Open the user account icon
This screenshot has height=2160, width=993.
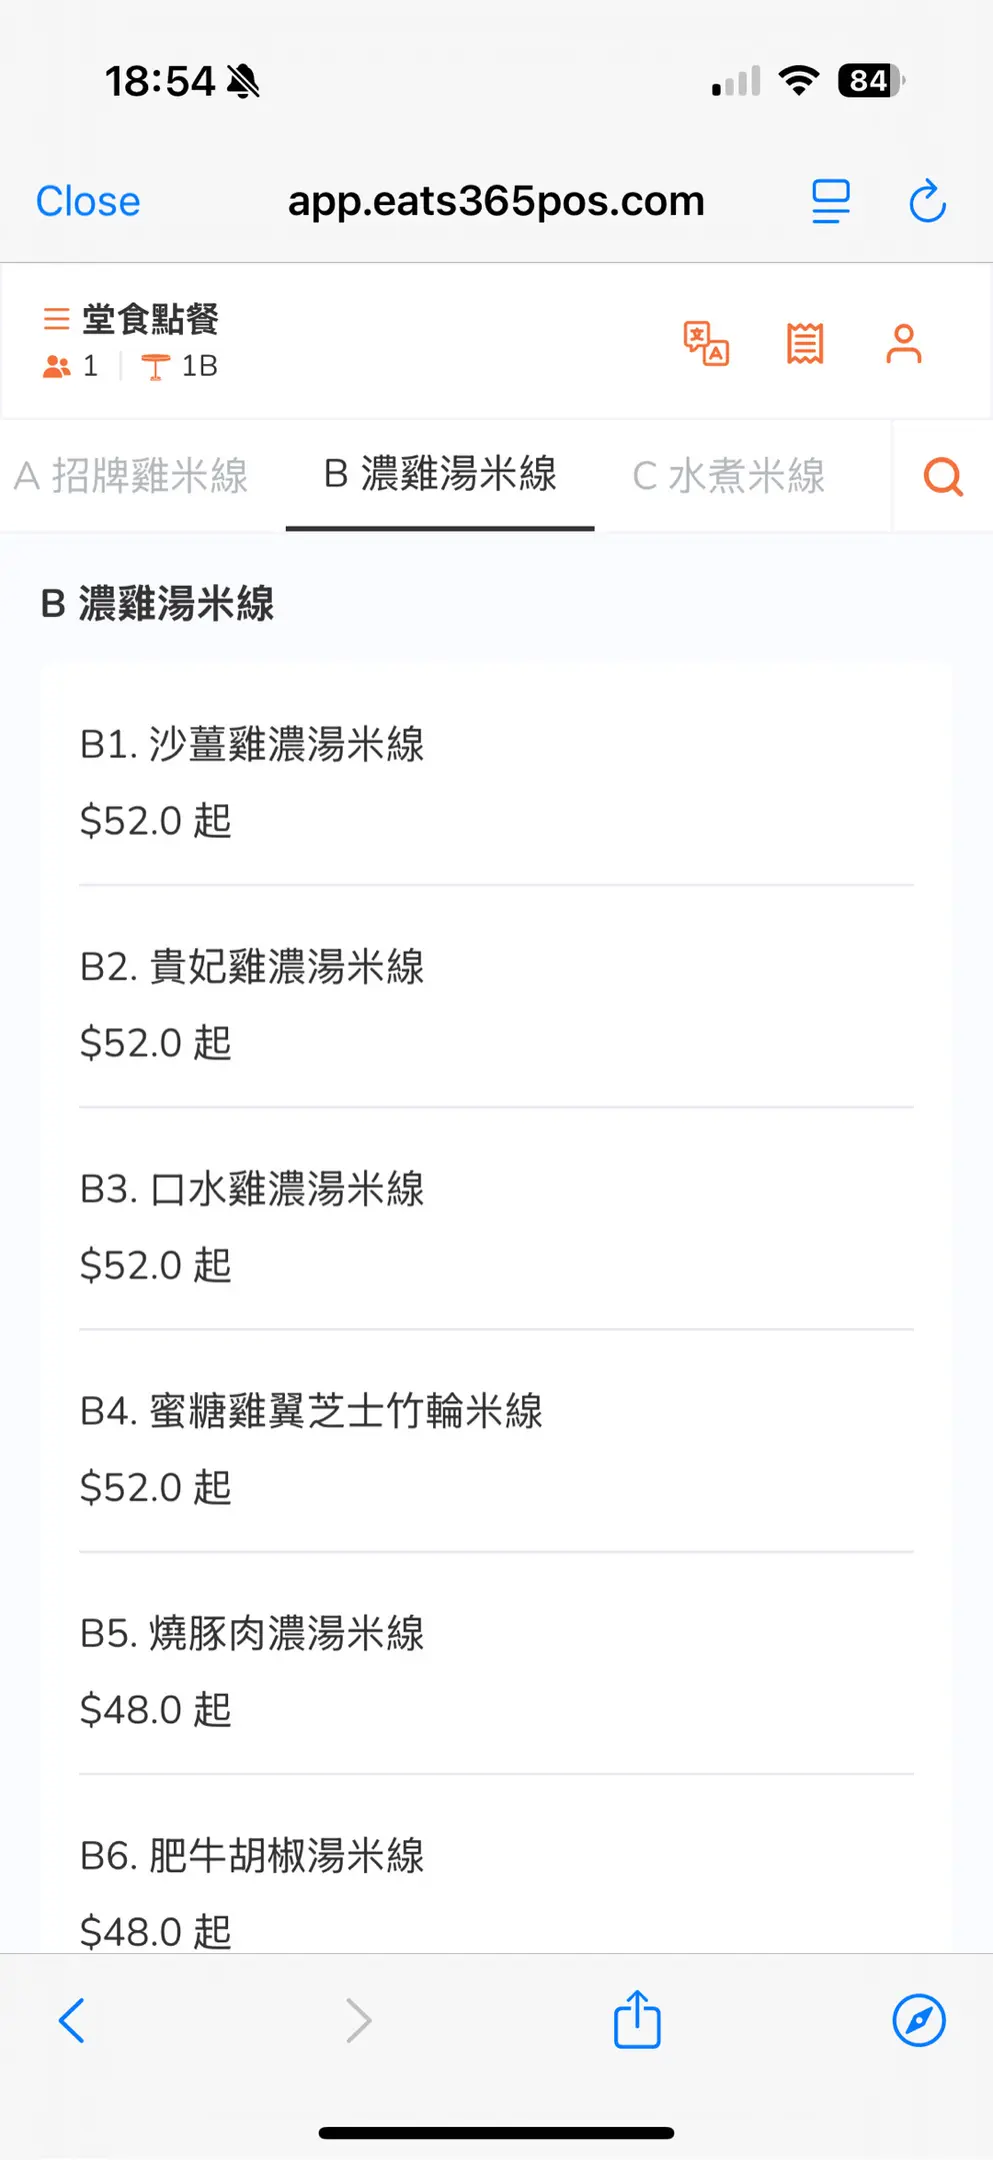pyautogui.click(x=904, y=344)
